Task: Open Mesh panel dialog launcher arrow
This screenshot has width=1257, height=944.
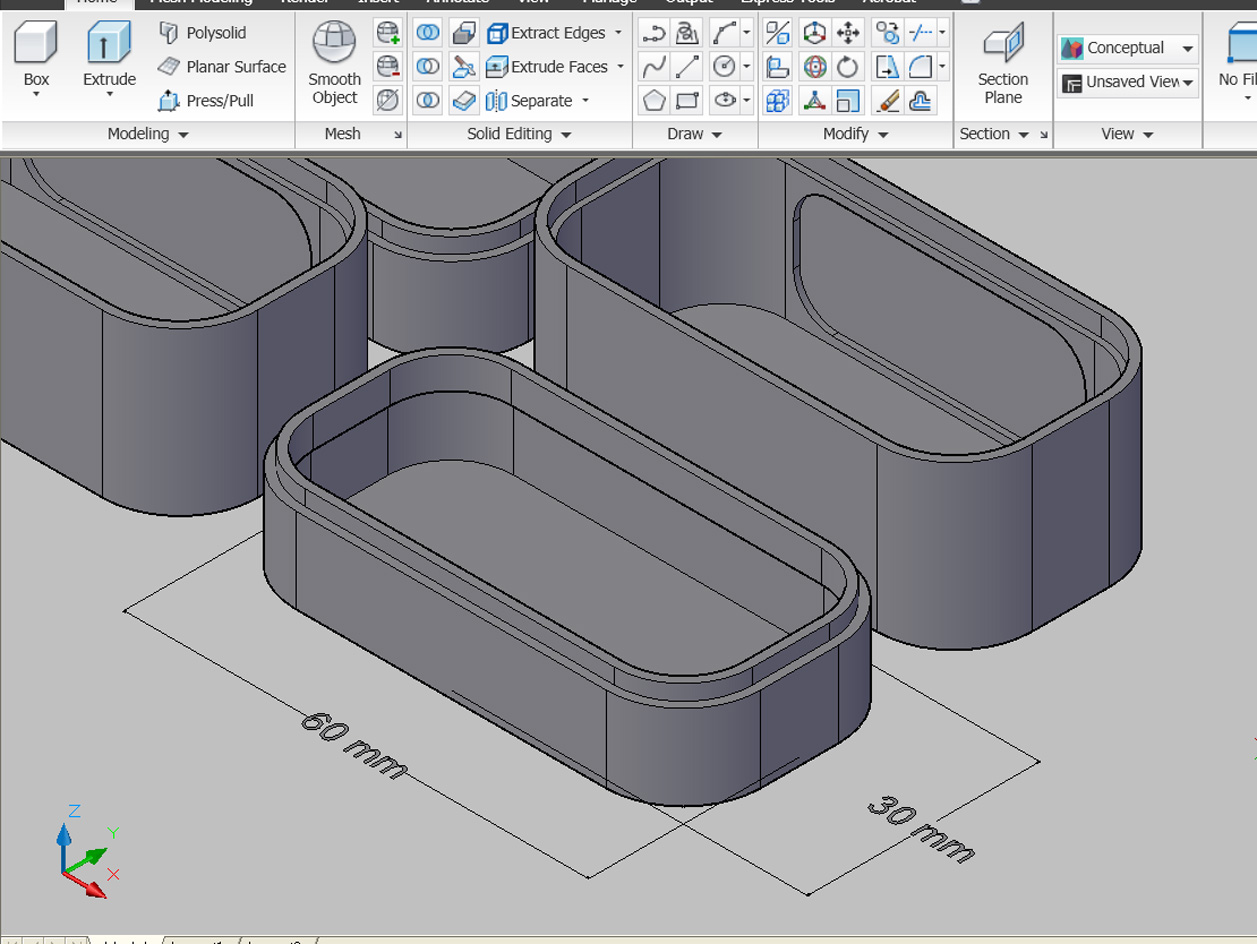Action: [x=397, y=135]
